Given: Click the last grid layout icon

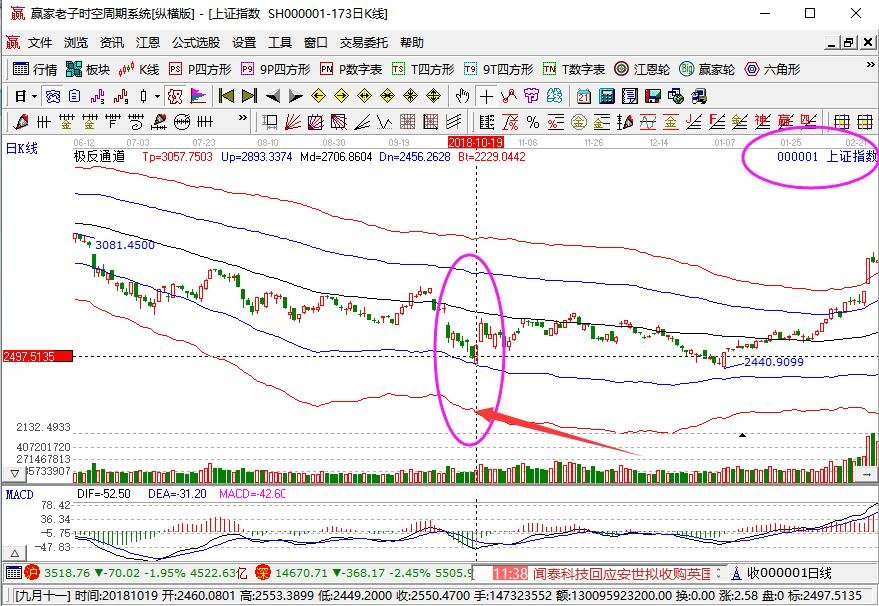Looking at the screenshot, I should tap(865, 122).
